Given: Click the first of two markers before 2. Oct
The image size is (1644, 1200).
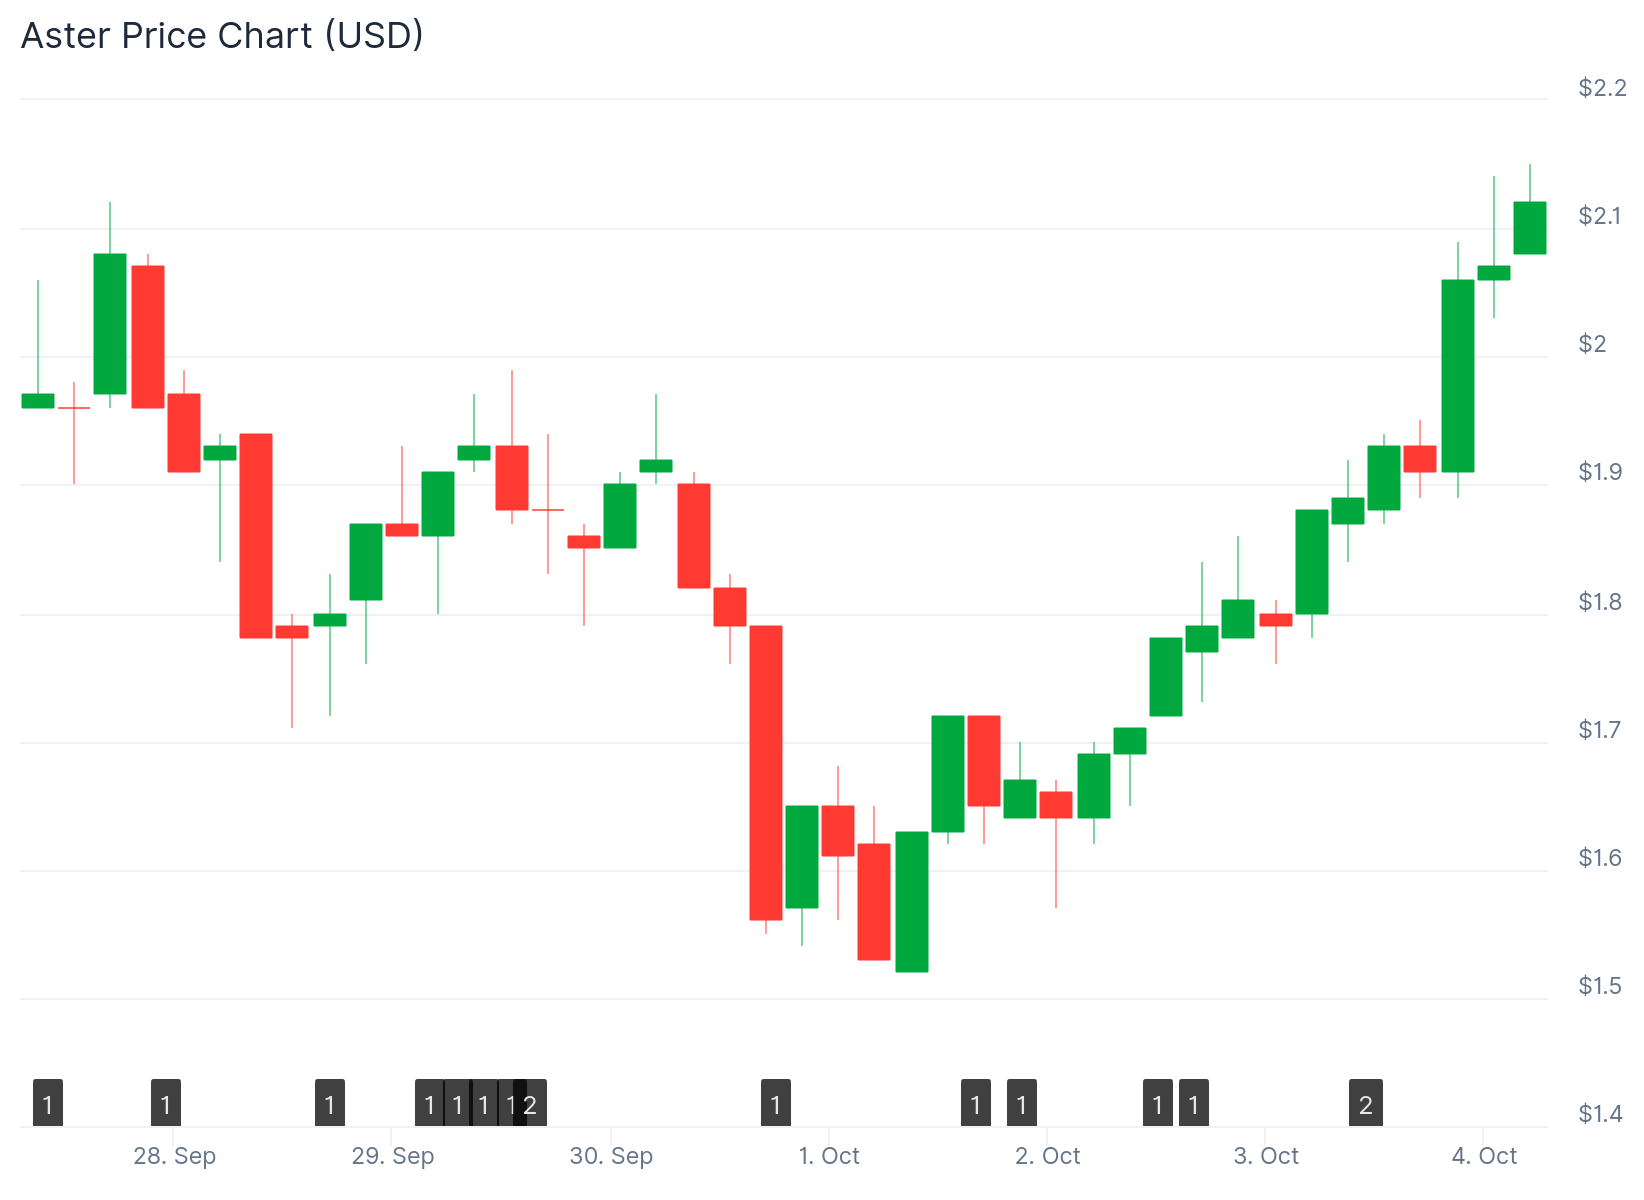Looking at the screenshot, I should 976,1104.
